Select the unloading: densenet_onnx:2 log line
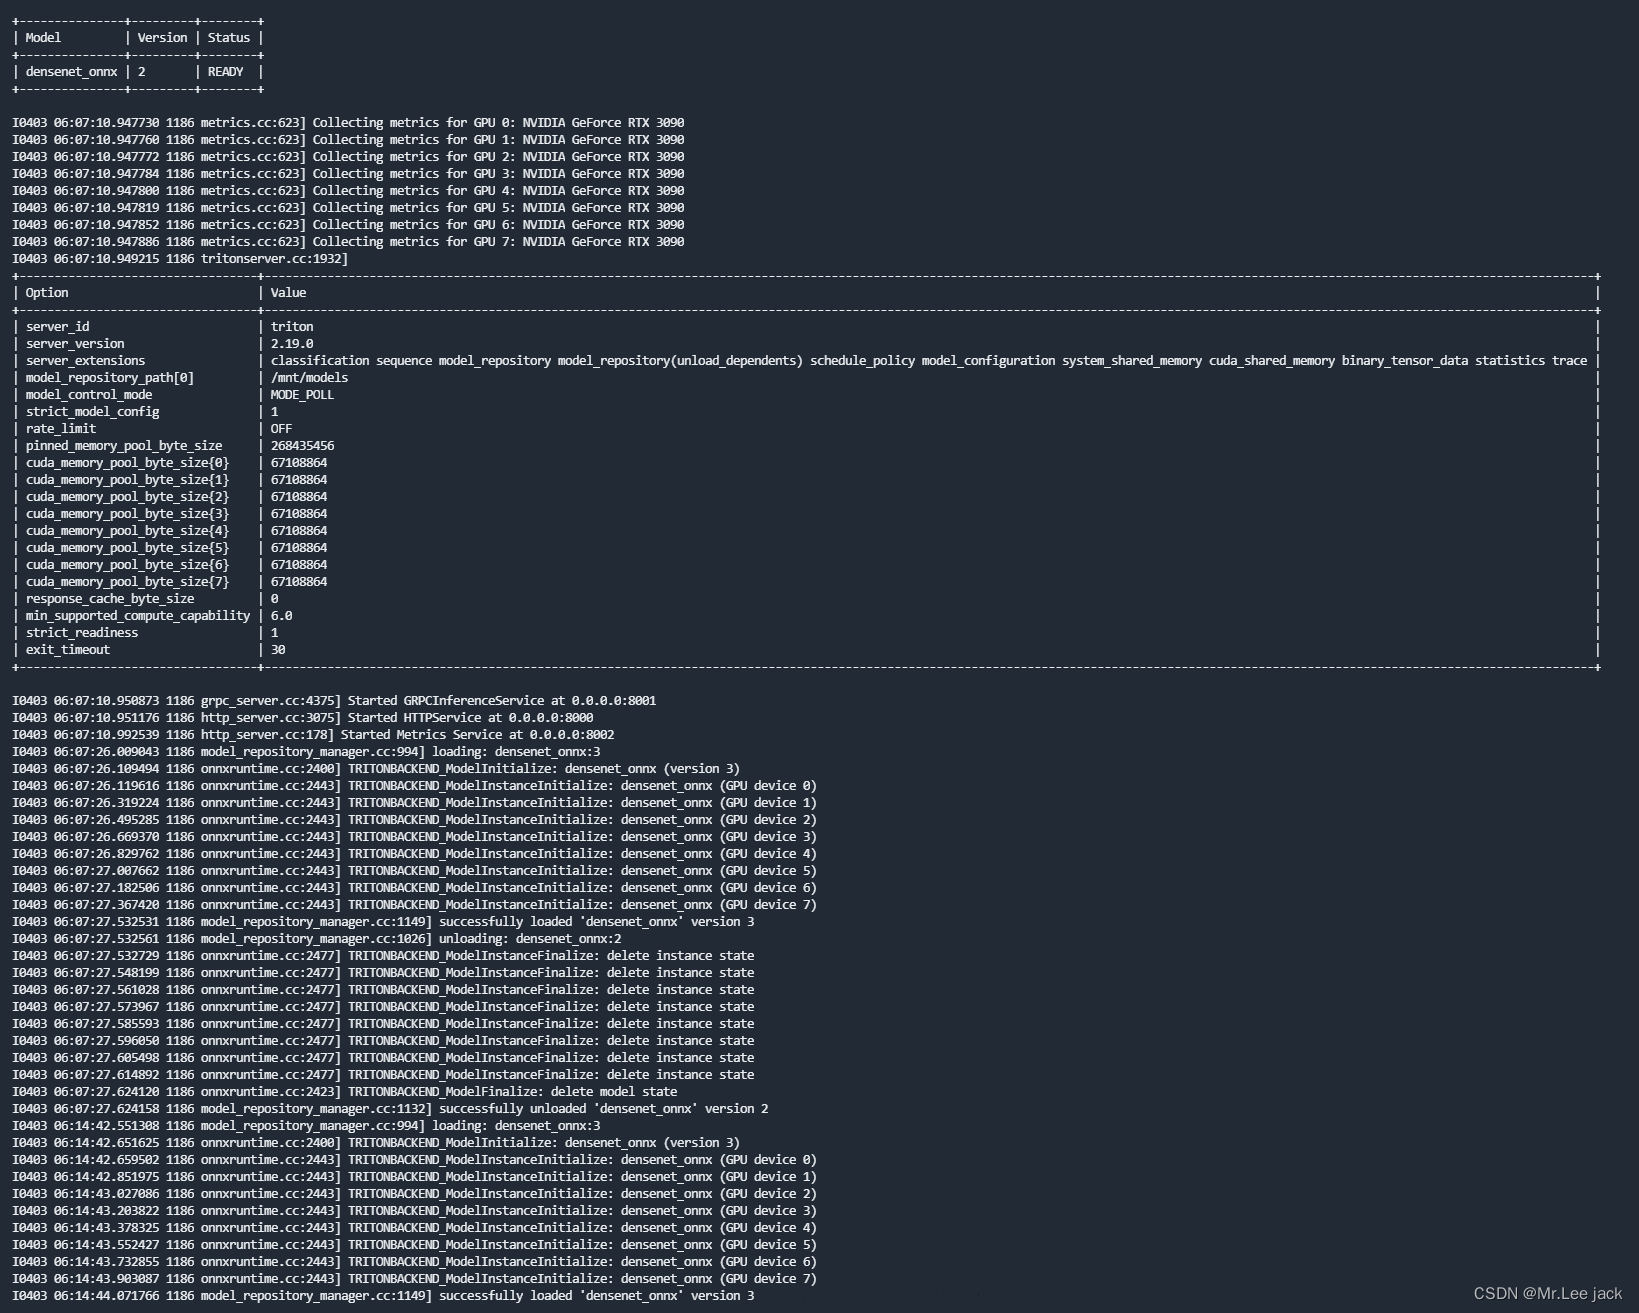Viewport: 1639px width, 1313px height. (x=317, y=939)
